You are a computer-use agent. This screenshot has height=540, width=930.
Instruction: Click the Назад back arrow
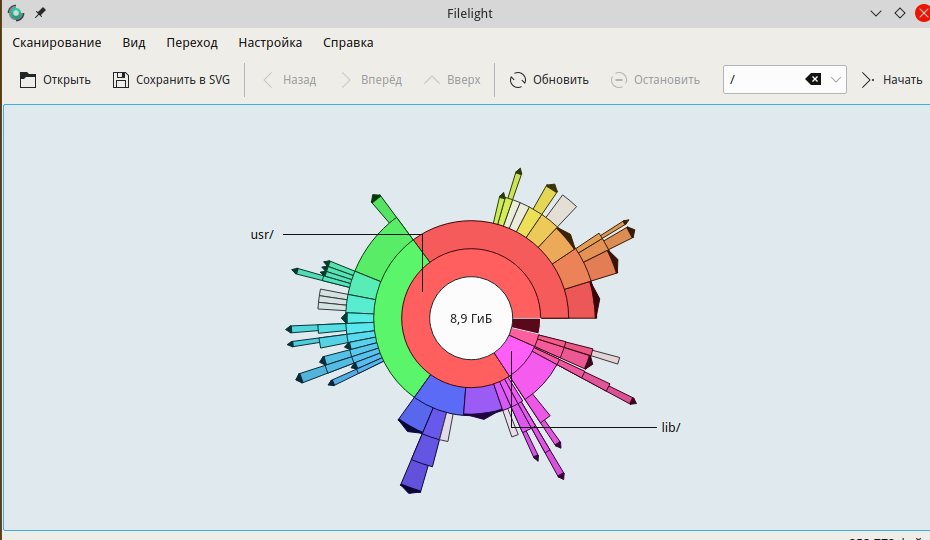tap(268, 80)
